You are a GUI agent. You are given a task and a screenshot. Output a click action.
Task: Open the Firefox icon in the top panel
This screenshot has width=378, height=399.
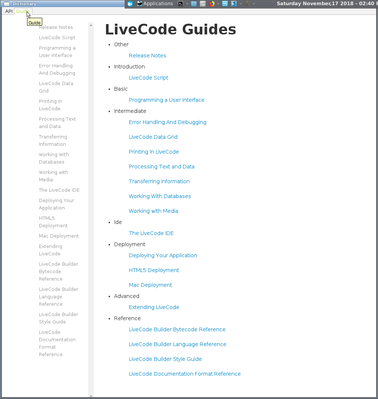212,4
